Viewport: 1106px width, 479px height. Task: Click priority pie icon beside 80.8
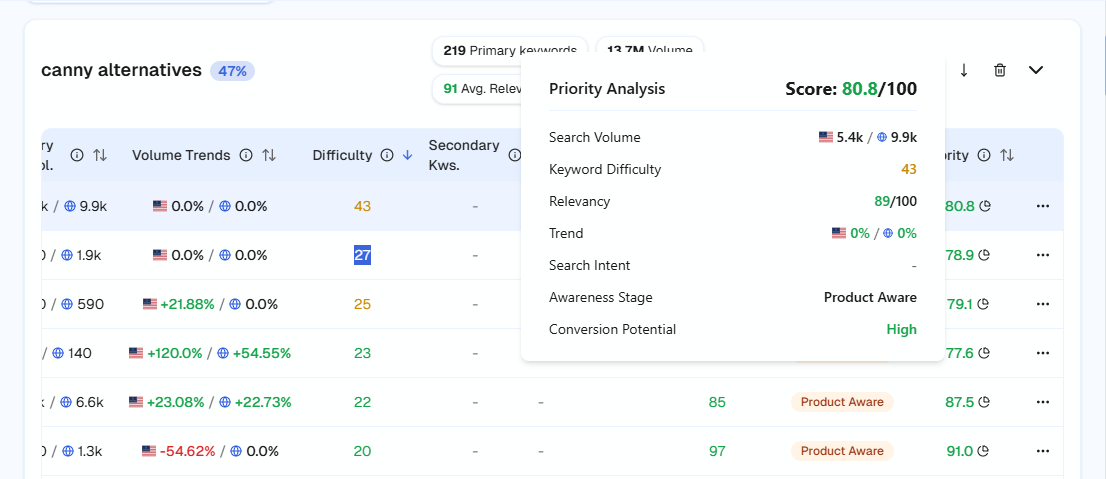(x=985, y=206)
